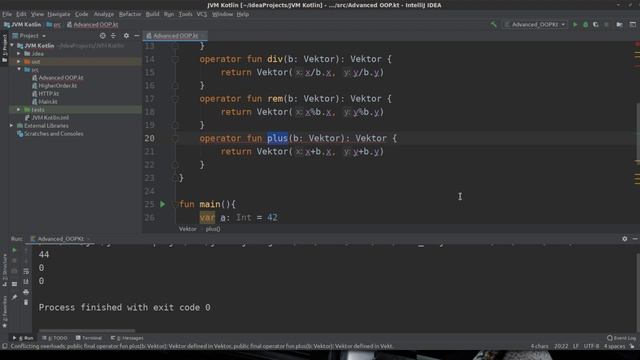640x360 pixels.
Task: Collapse the div function with its fold marker
Action: [x=175, y=59]
